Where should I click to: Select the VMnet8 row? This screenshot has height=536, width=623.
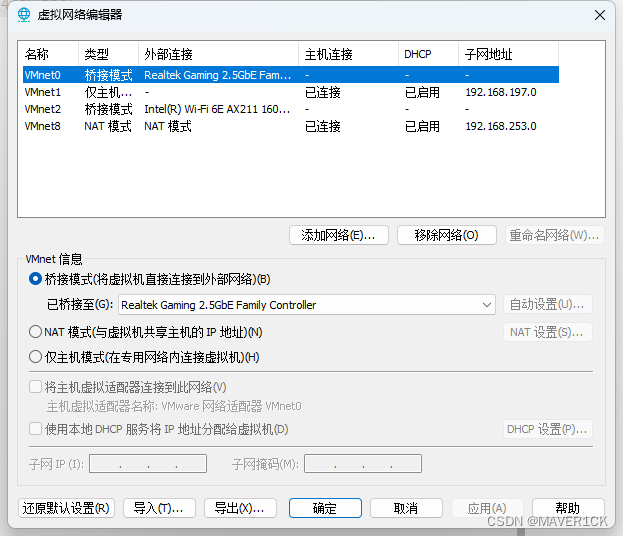pos(291,126)
